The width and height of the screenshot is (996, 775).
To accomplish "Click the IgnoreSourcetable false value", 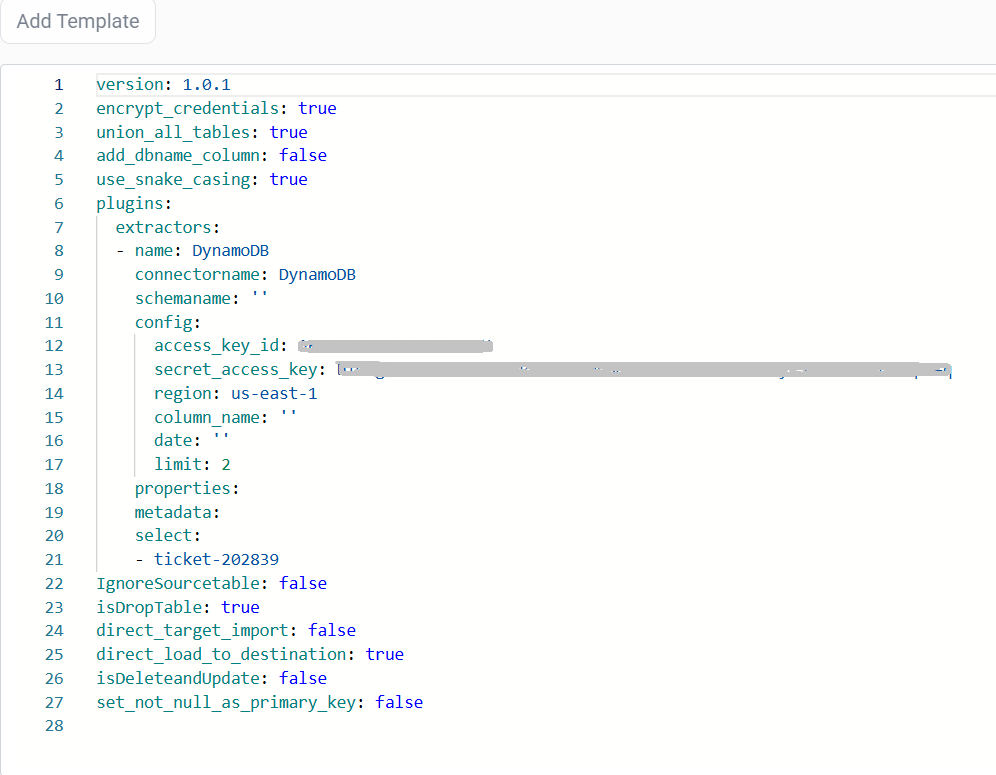I will coord(302,583).
